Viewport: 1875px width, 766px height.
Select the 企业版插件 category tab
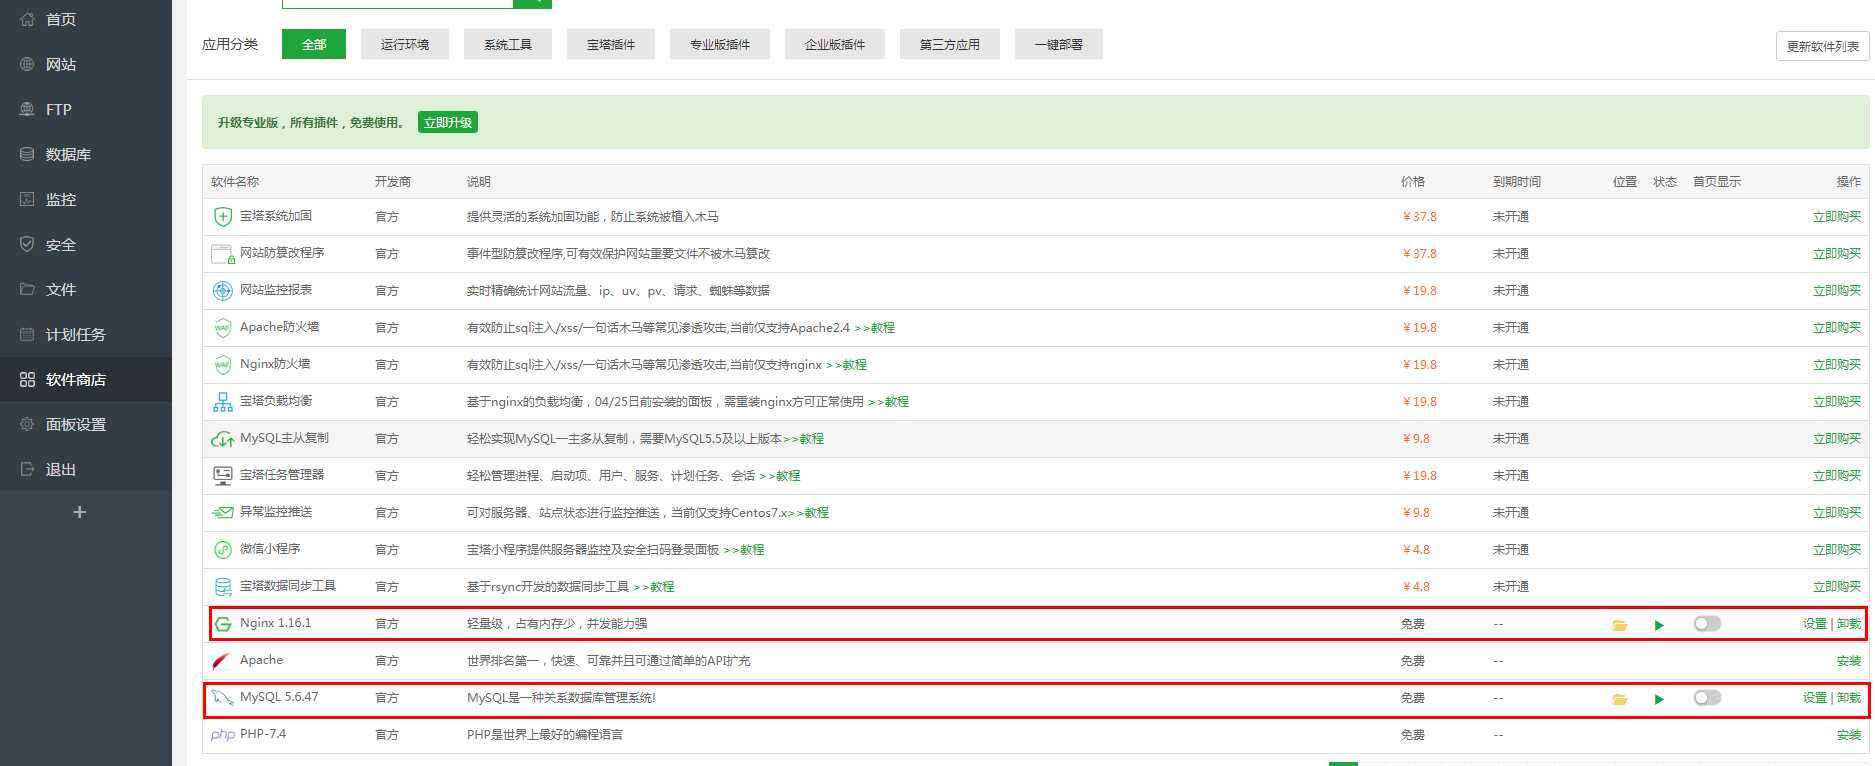(835, 44)
